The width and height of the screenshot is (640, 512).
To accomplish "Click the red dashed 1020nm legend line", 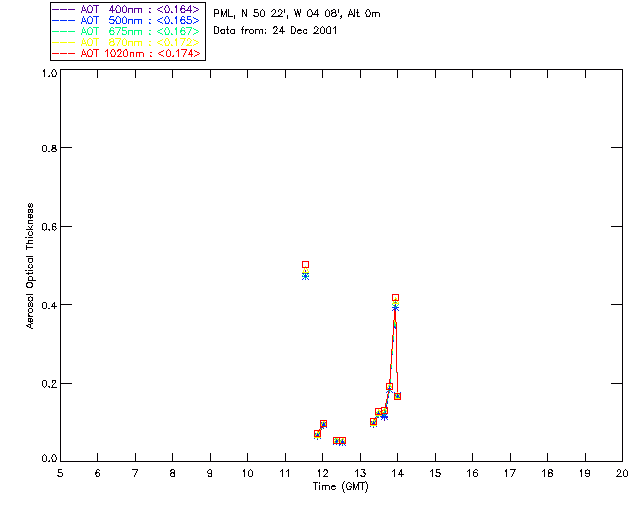I will point(64,53).
